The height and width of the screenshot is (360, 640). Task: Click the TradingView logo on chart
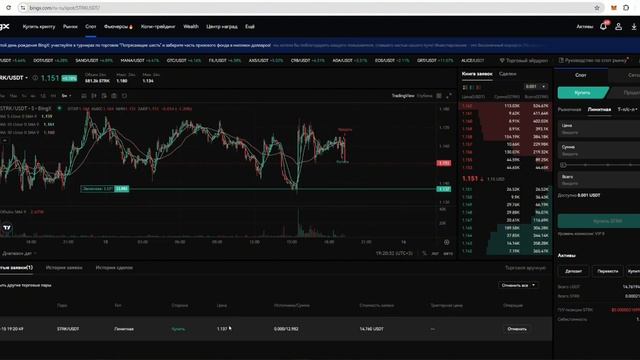coord(7,227)
